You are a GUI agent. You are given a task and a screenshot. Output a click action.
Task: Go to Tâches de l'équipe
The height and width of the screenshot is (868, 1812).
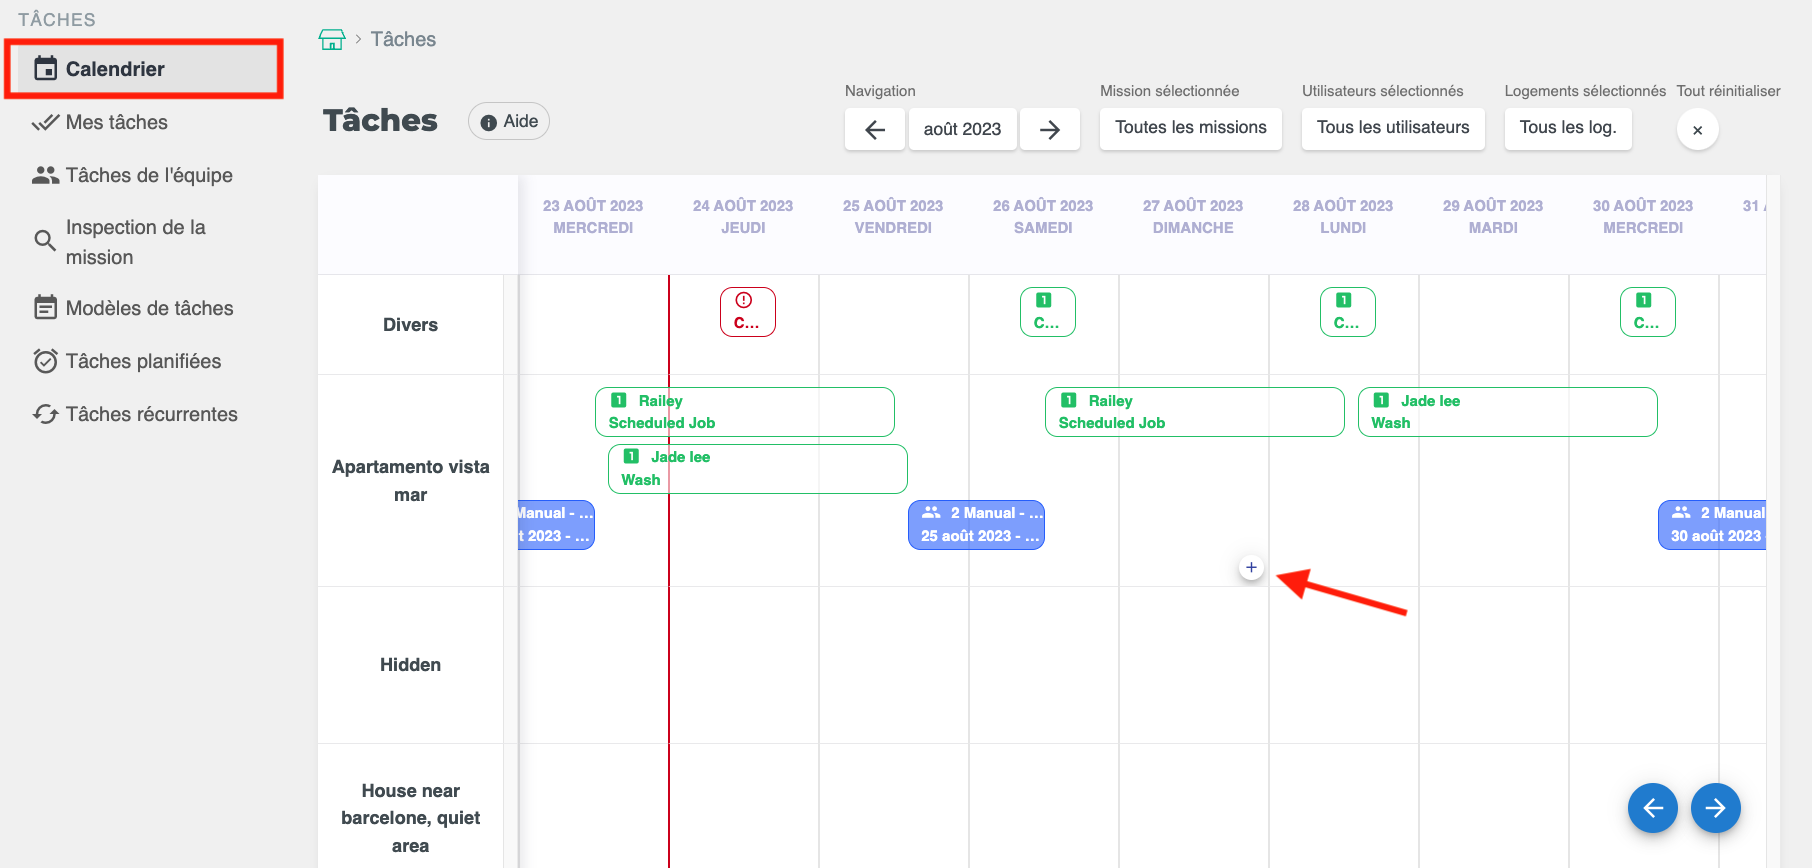148,175
